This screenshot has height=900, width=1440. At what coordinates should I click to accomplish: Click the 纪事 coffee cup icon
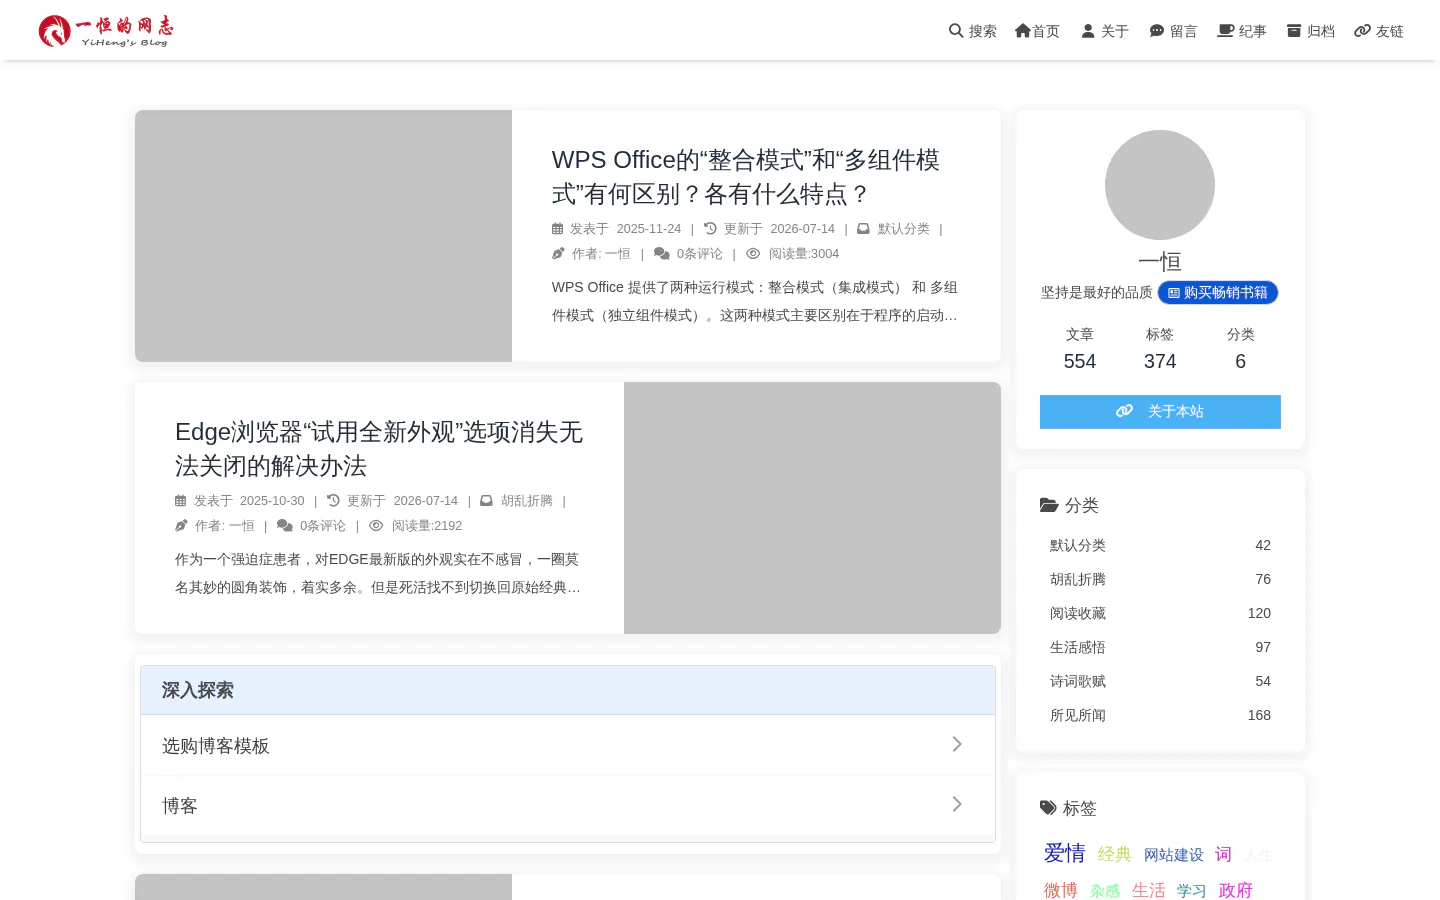[1226, 31]
